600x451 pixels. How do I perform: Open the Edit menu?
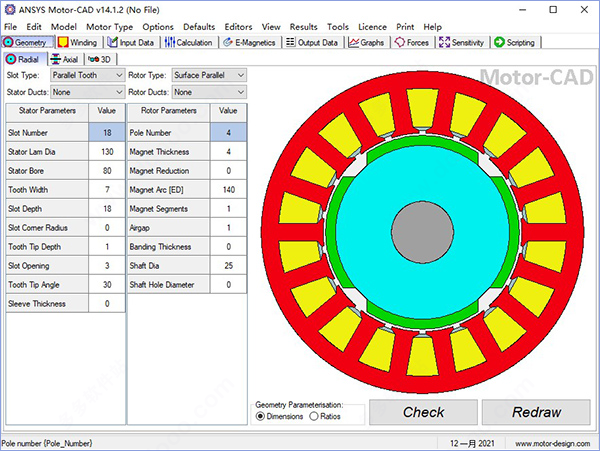(x=34, y=27)
